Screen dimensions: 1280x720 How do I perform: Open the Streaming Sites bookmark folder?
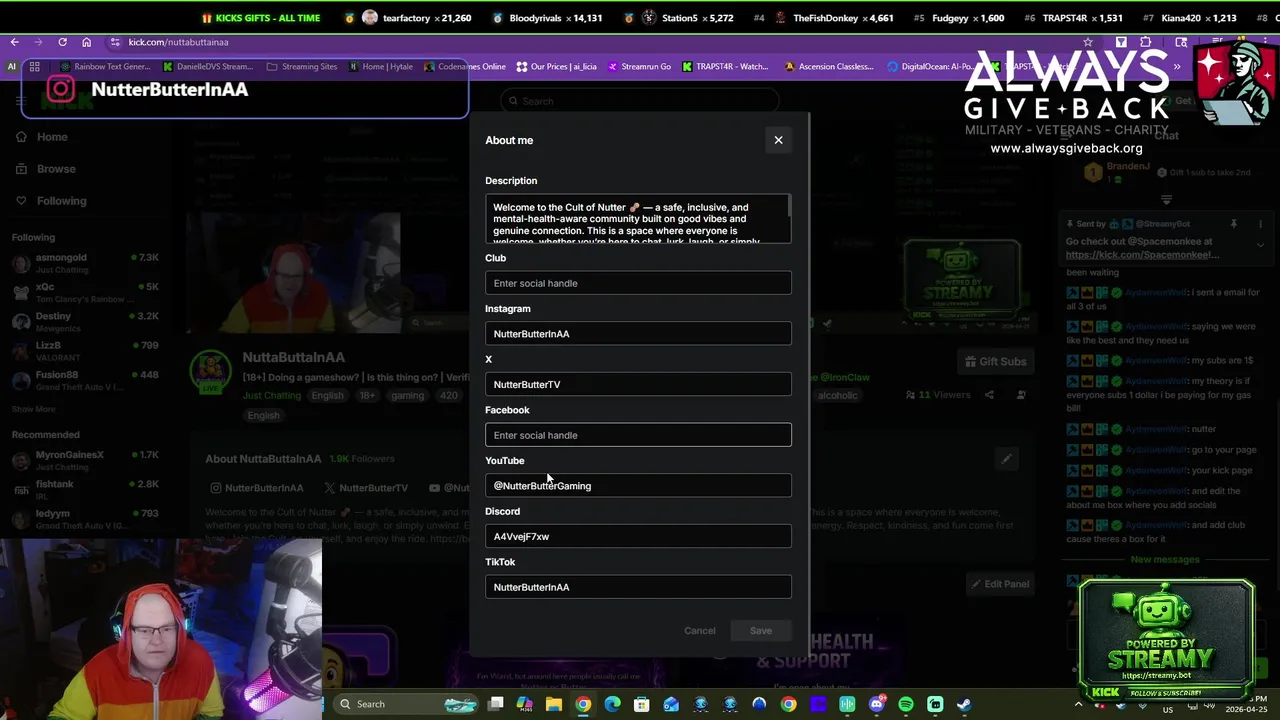(303, 67)
